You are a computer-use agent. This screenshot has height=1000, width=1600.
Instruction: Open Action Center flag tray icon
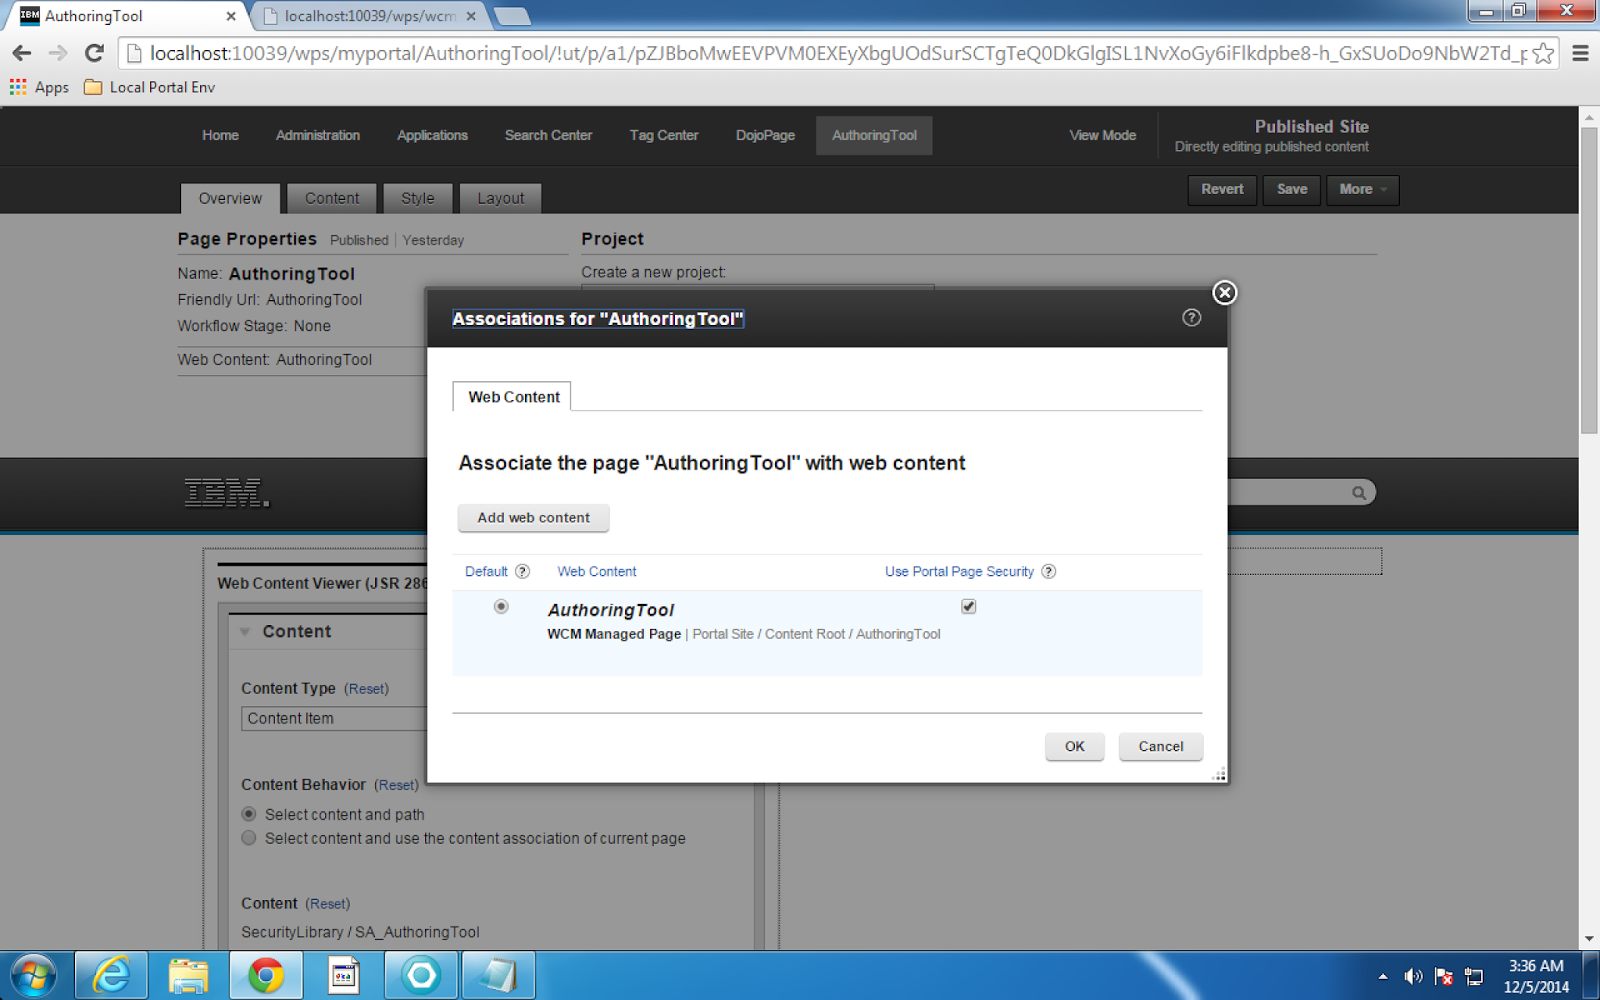tap(1443, 976)
